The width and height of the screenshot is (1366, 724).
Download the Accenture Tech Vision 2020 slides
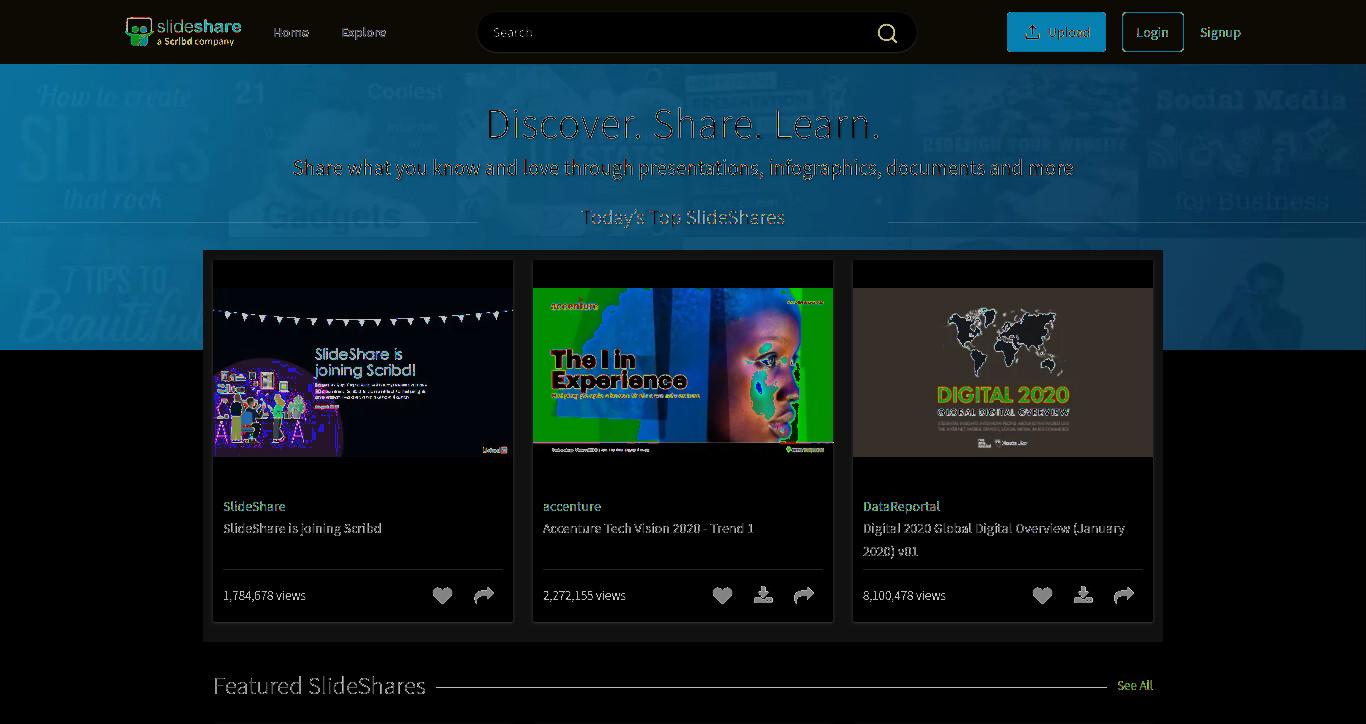coord(763,595)
